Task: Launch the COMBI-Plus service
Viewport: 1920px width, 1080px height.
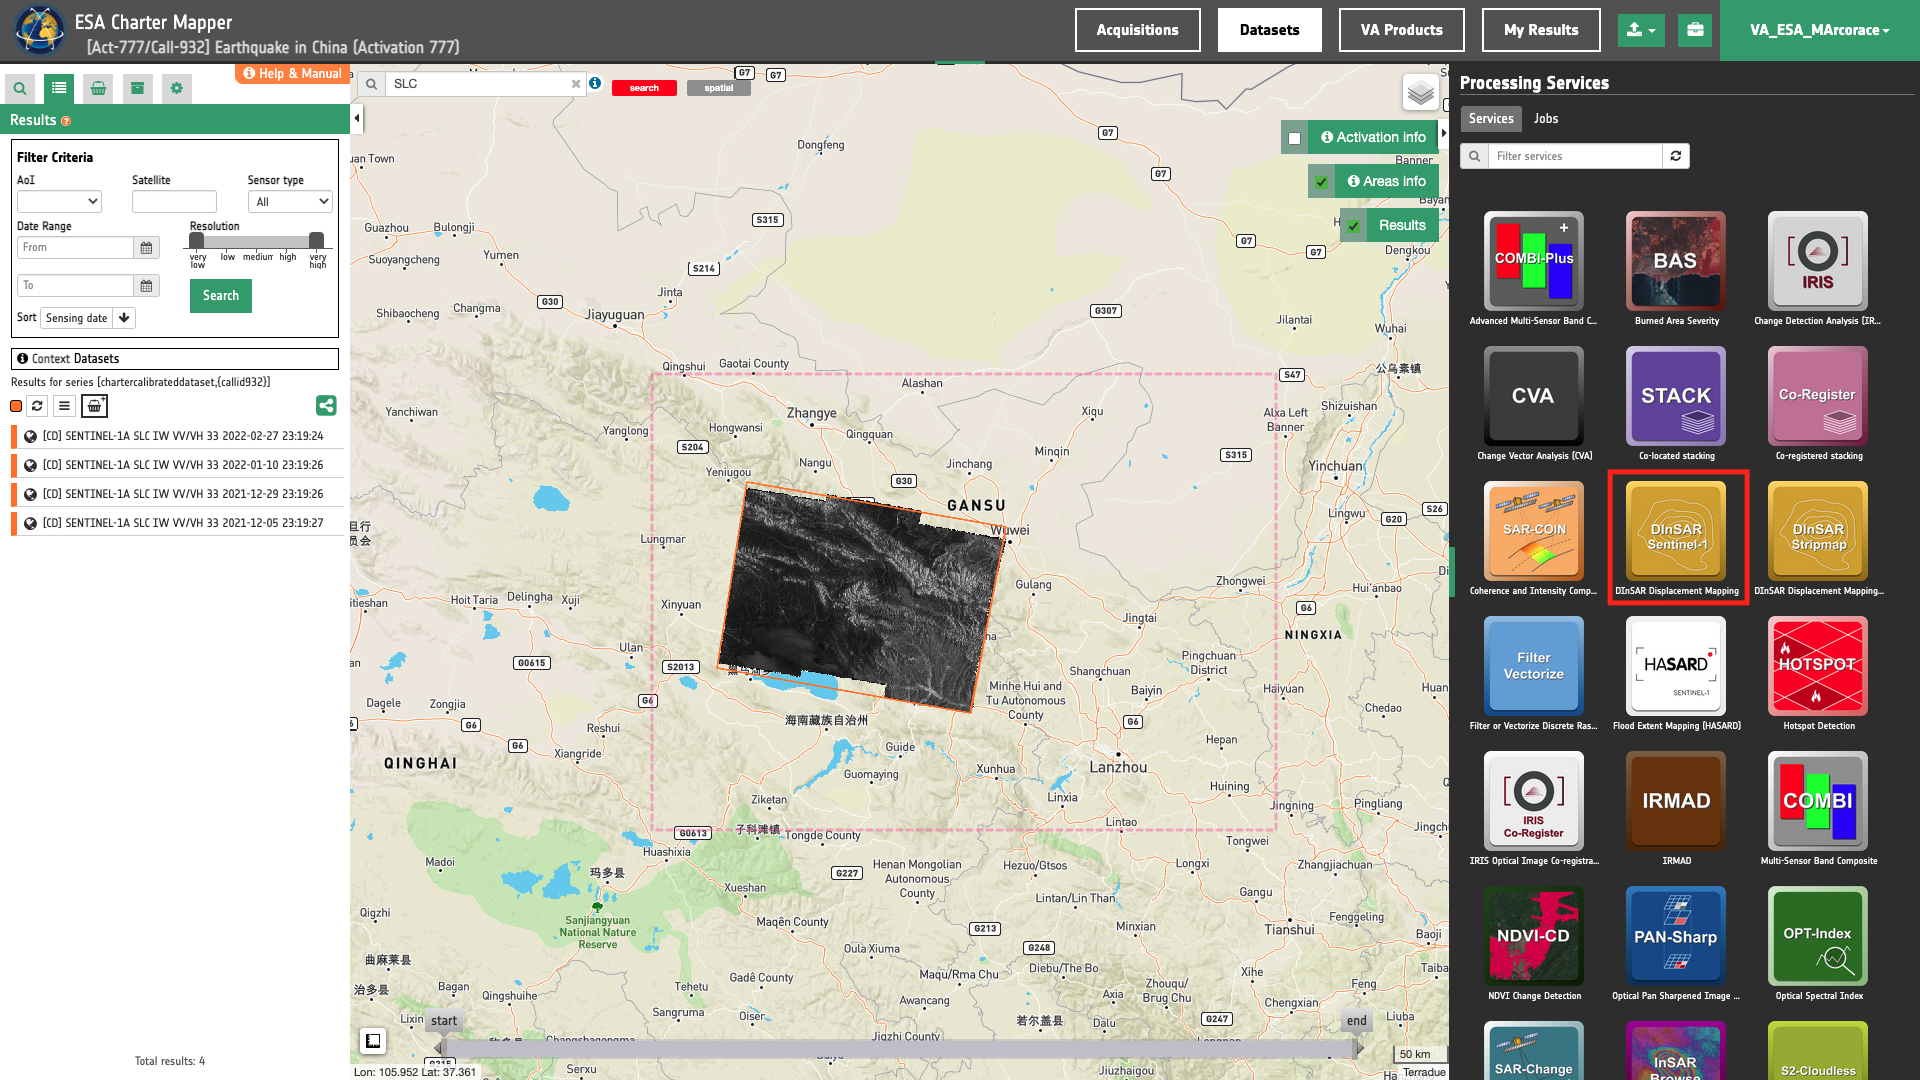Action: 1534,261
